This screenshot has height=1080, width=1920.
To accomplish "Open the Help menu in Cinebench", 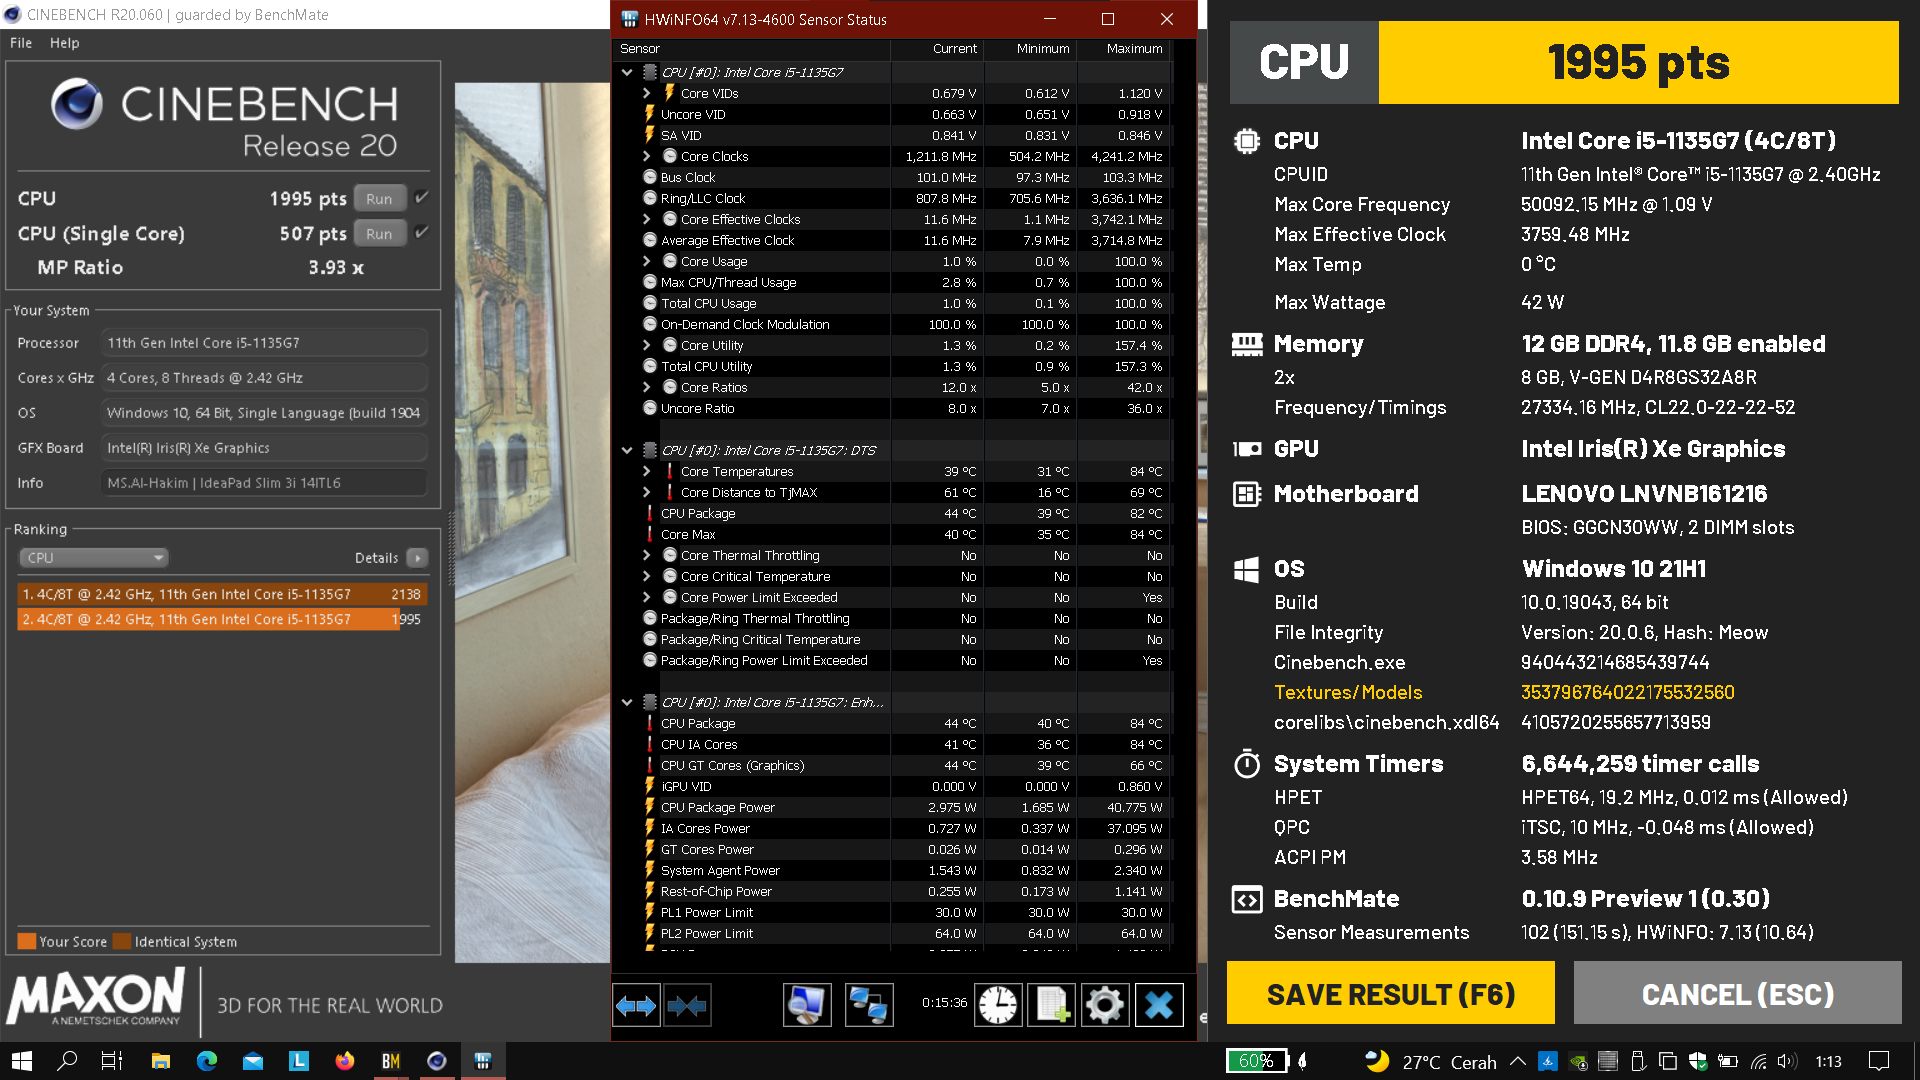I will 65,43.
